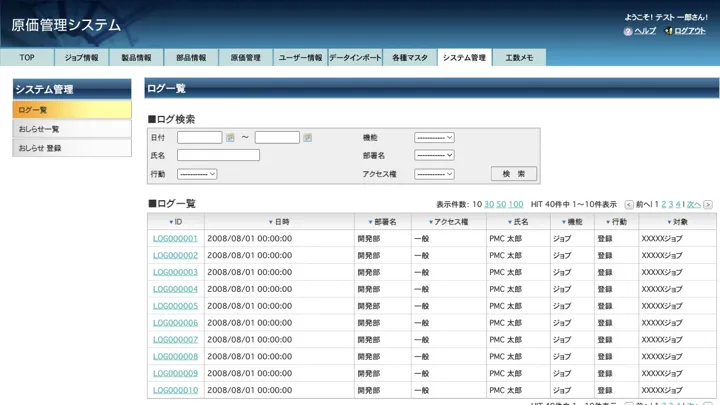Sort by ID column arrow
The width and height of the screenshot is (720, 405).
pos(171,222)
